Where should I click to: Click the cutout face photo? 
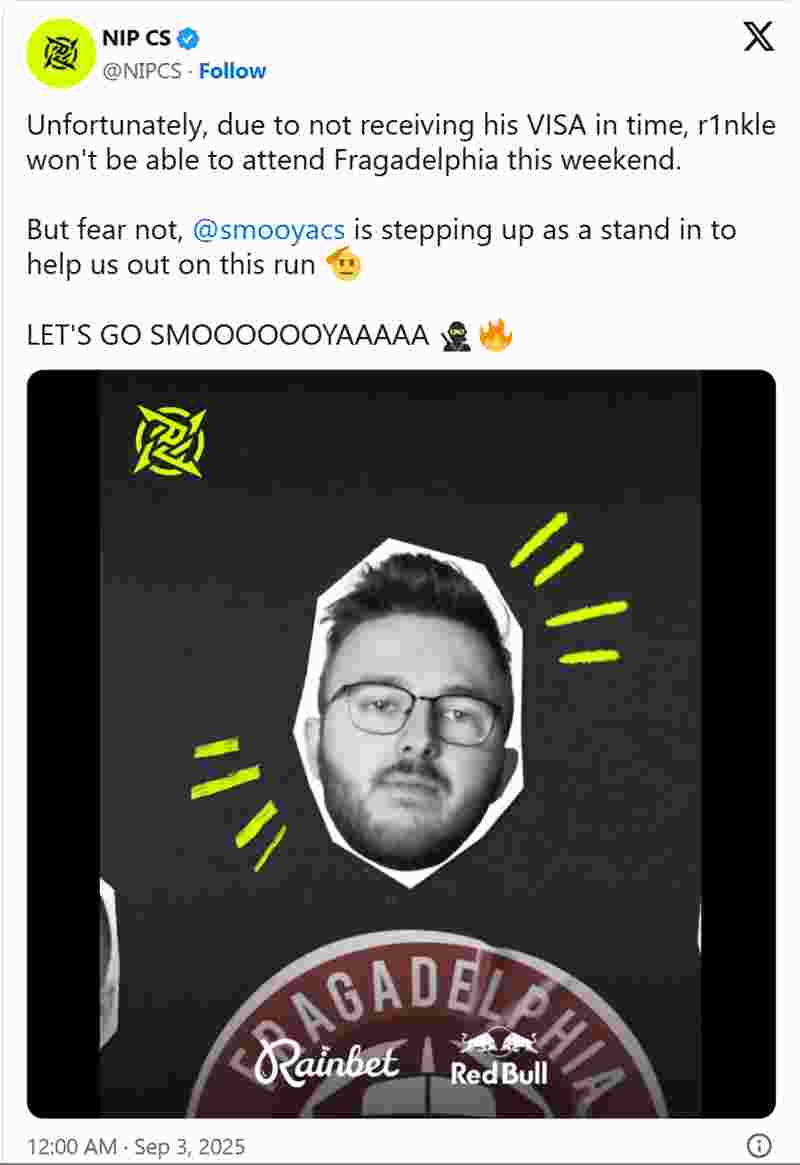409,712
